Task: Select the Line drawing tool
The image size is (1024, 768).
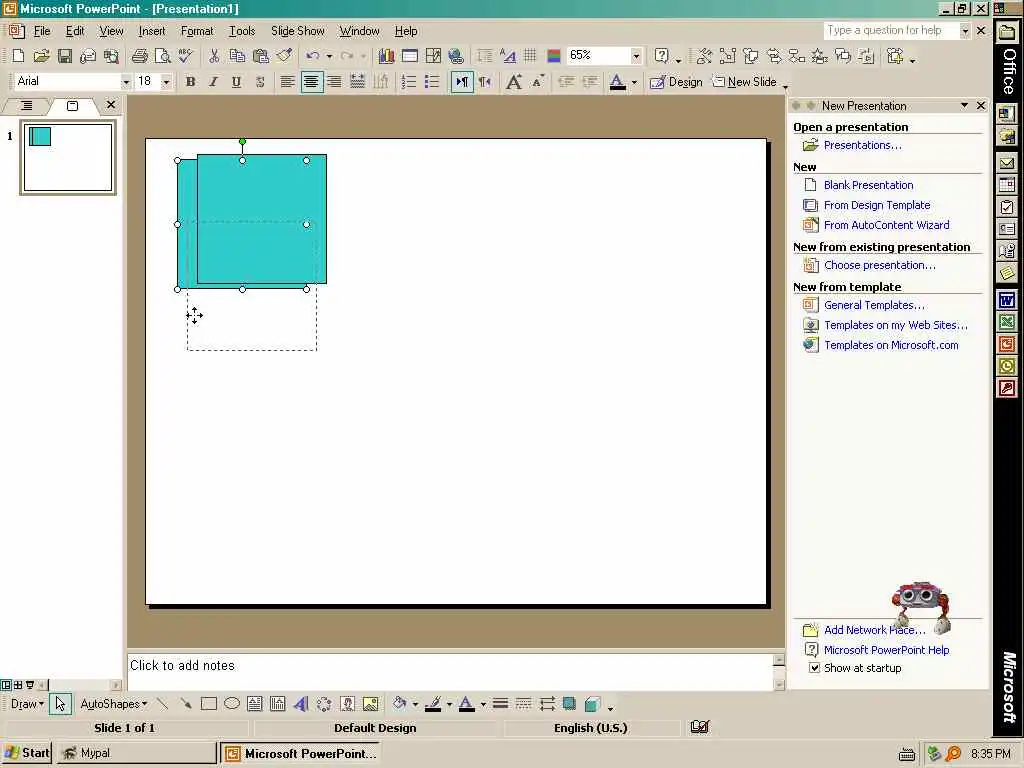Action: point(163,704)
